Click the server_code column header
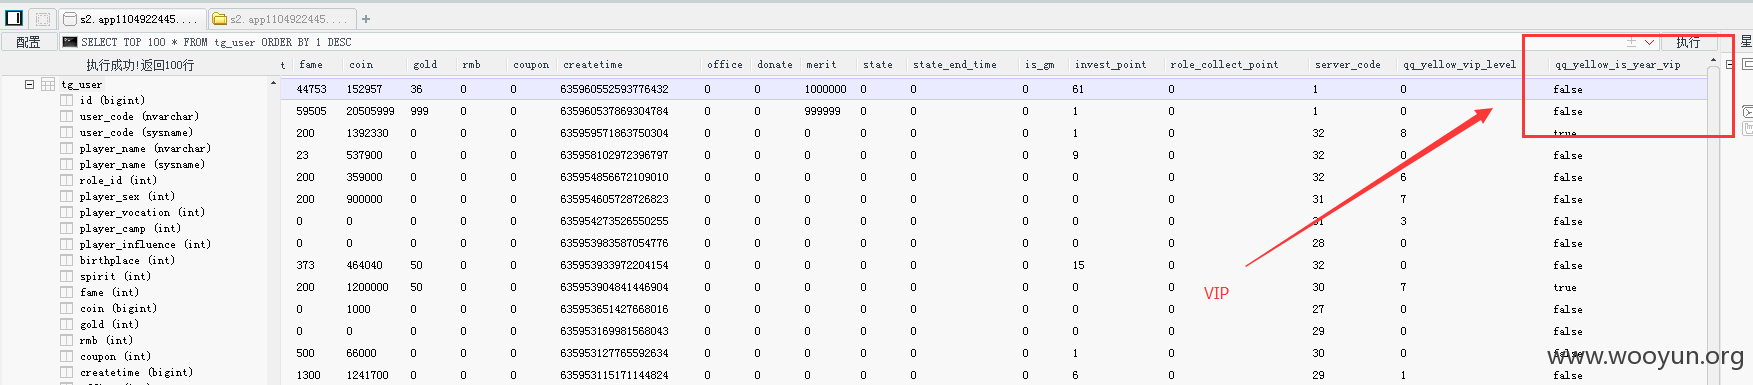The width and height of the screenshot is (1753, 385). pos(1348,64)
